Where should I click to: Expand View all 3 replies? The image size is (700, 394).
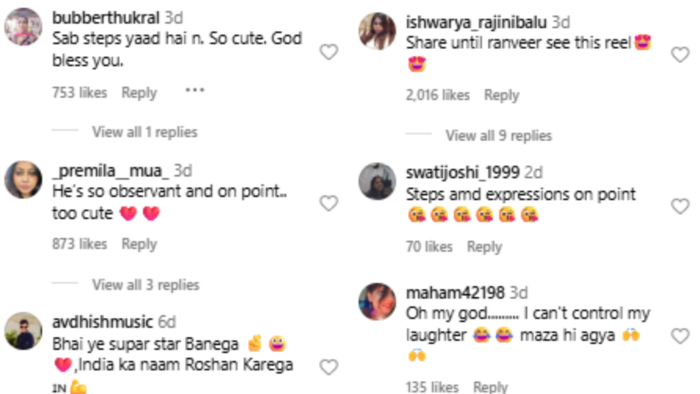[146, 285]
